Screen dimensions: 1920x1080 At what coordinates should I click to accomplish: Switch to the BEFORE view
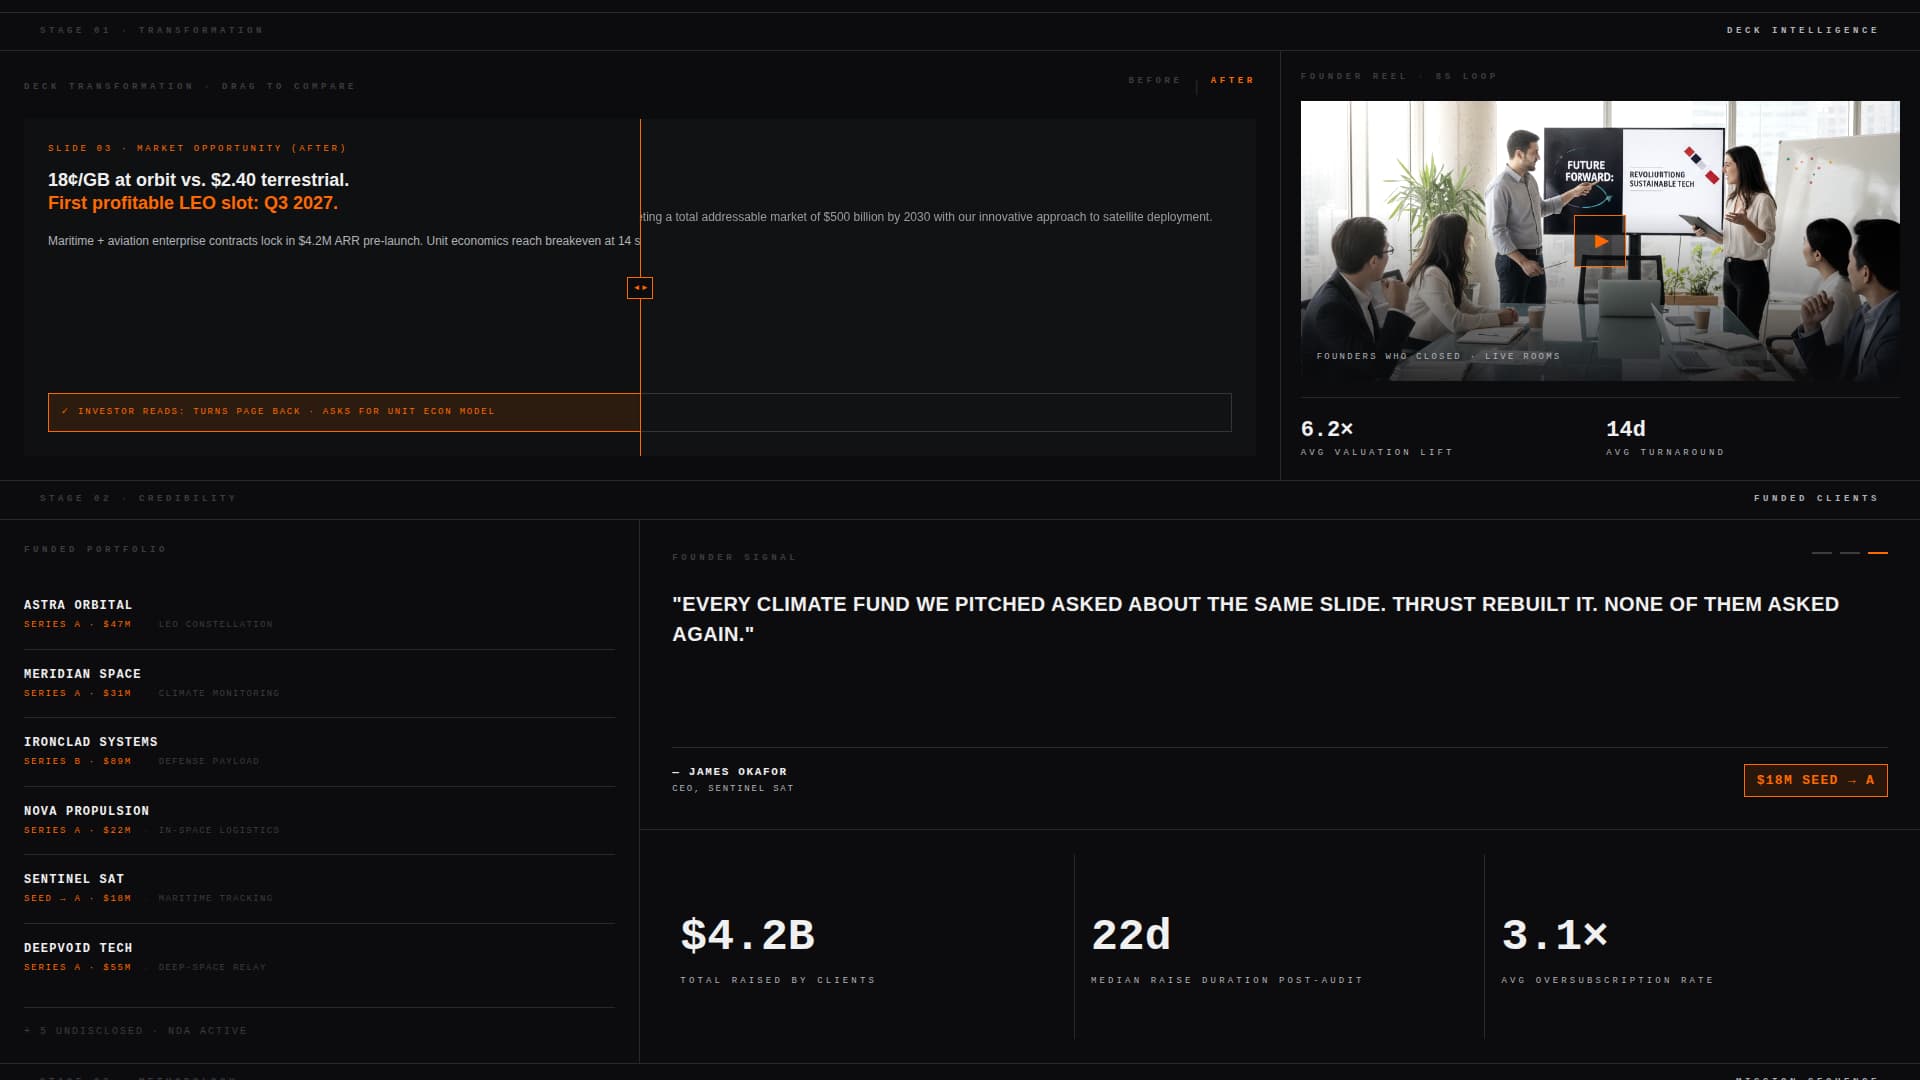(x=1154, y=80)
